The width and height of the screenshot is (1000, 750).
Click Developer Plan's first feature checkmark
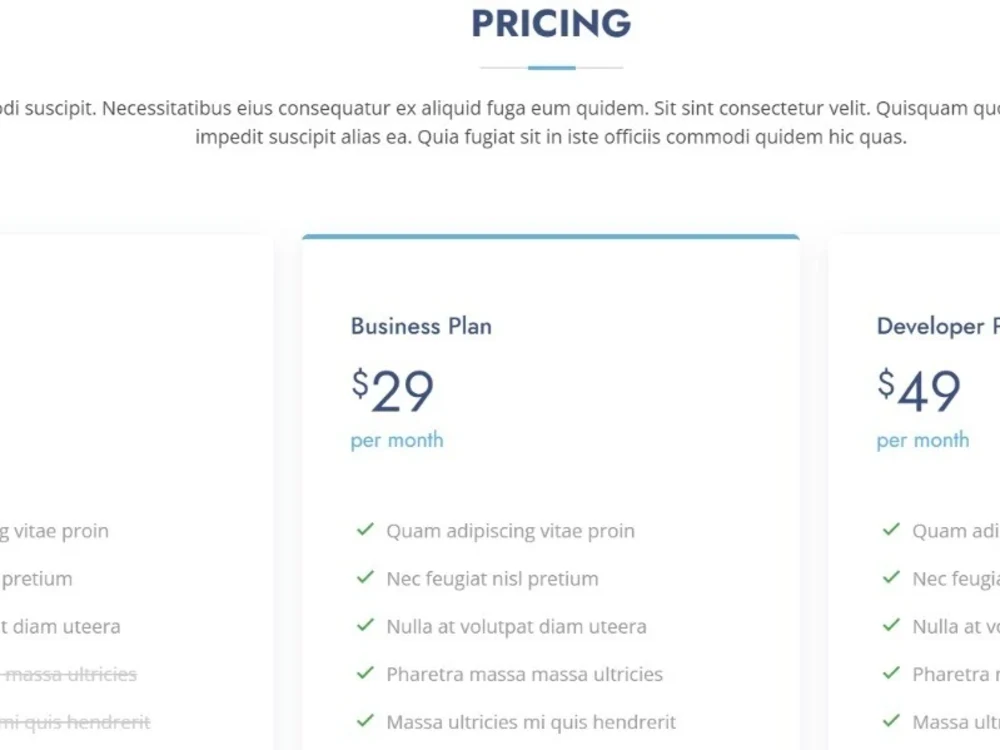pos(891,529)
